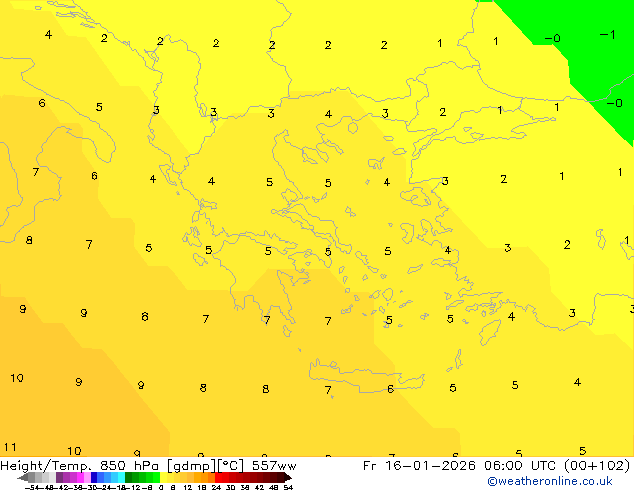Viewport: 634px width, 490px height.
Task: Click the "12" label under the colour scale
Action: click(188, 487)
